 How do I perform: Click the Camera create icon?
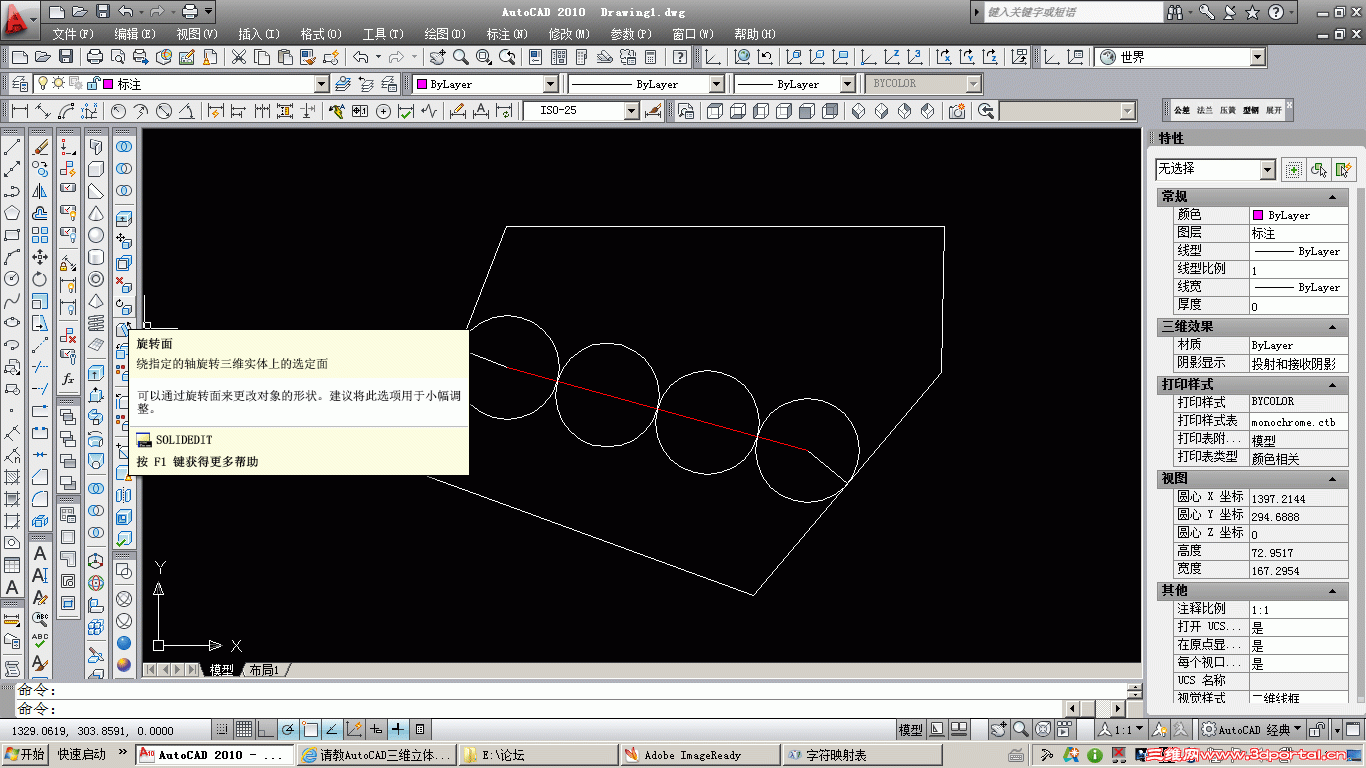(957, 111)
